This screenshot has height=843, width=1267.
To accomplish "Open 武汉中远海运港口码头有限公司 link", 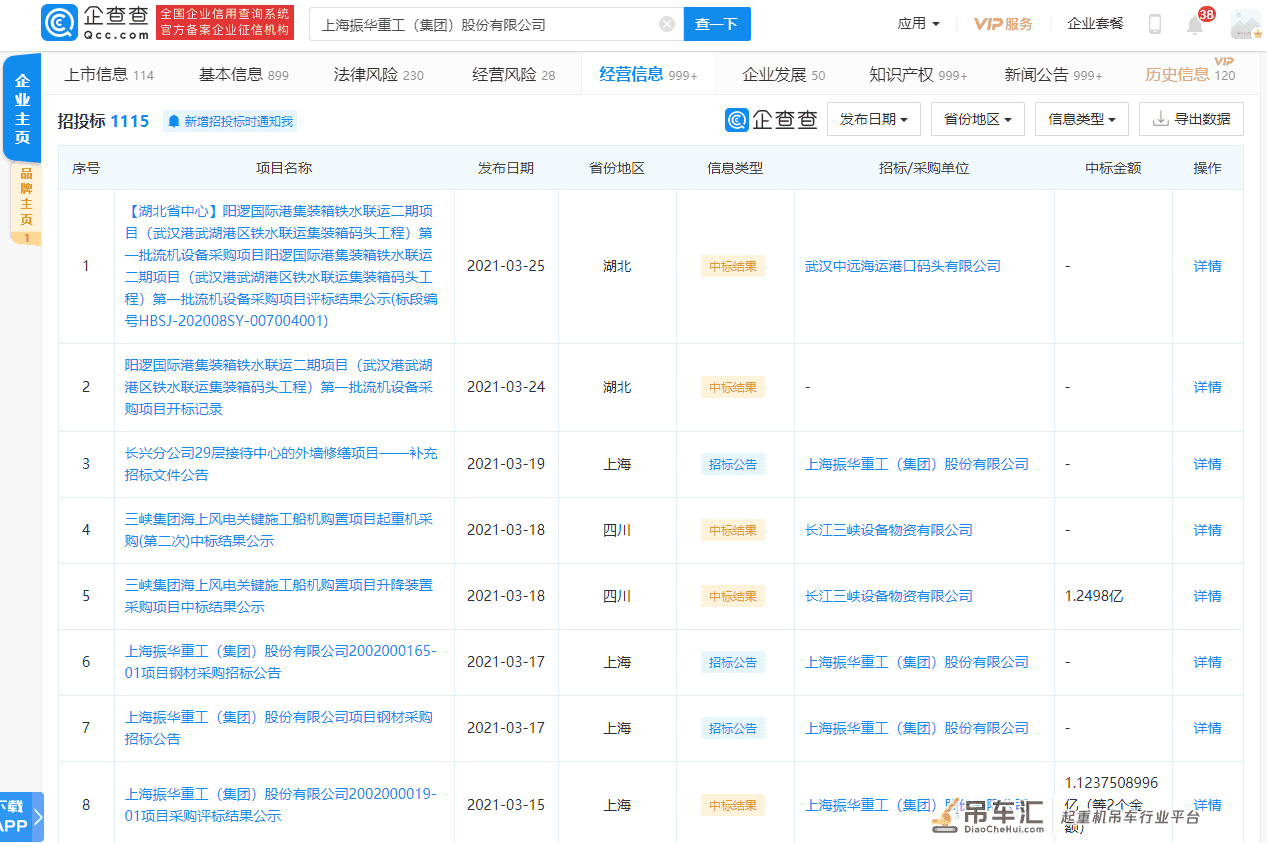I will (902, 266).
